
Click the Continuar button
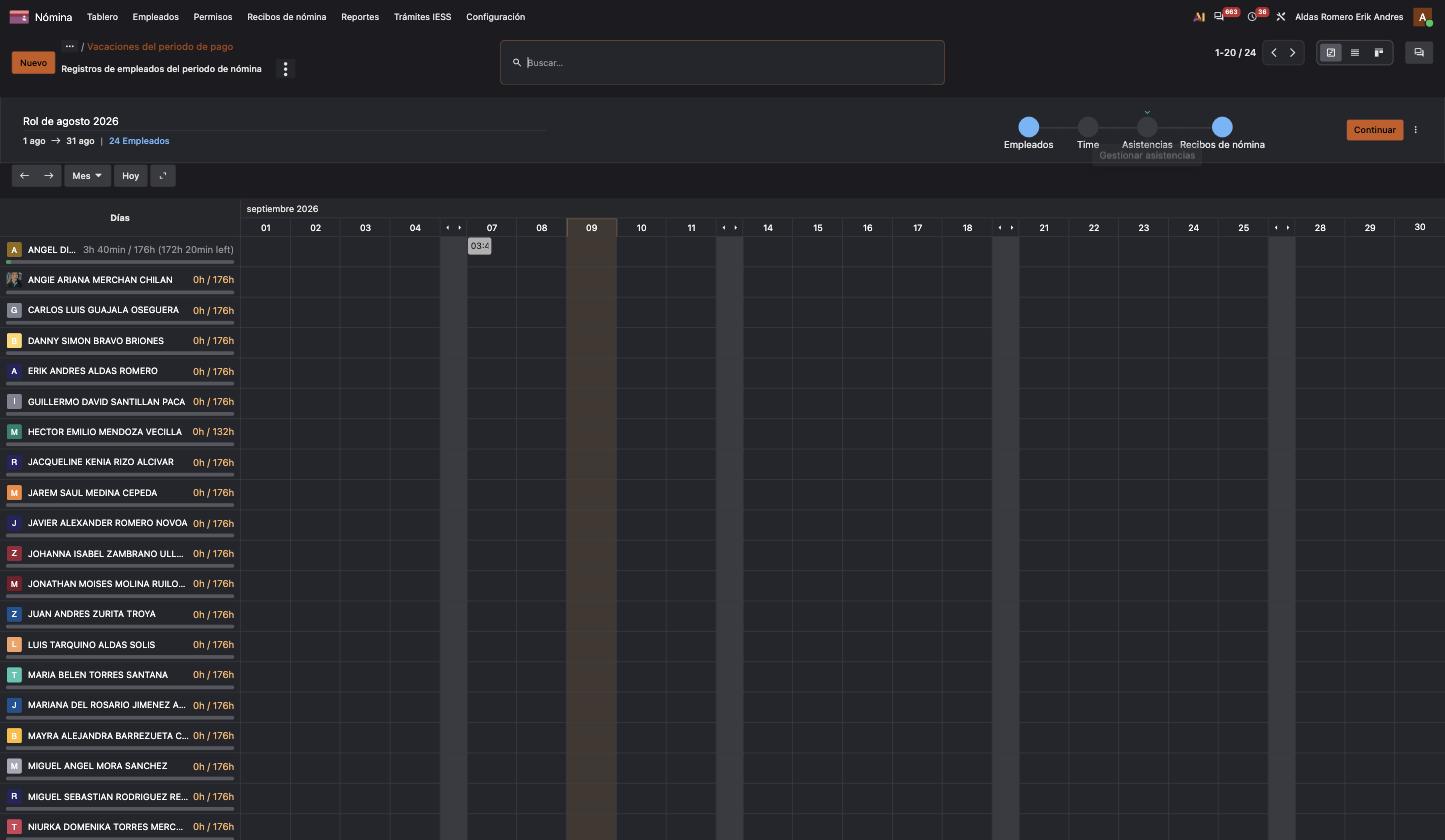1375,130
